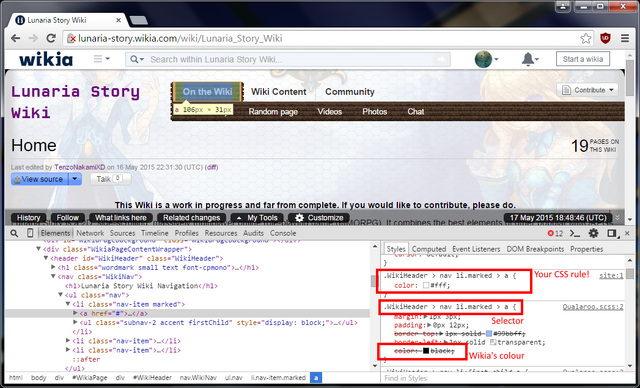This screenshot has width=640, height=388.
Task: Open the Wikia hub list dropdown
Action: (102, 59)
